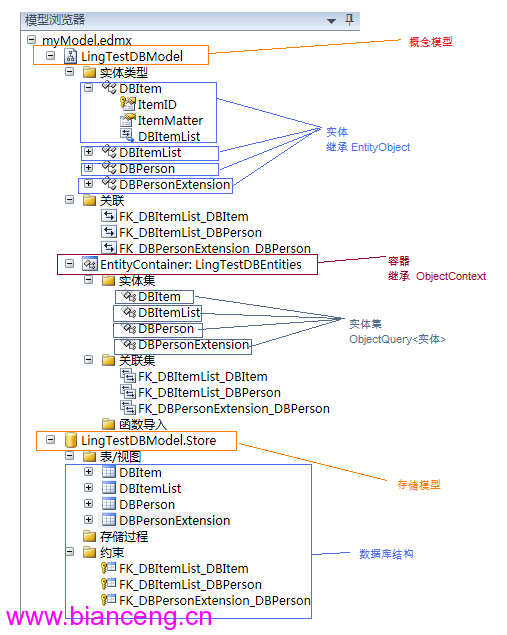The image size is (507, 635).
Task: Click the LingTestDBModel.Store database icon
Action: click(x=71, y=440)
